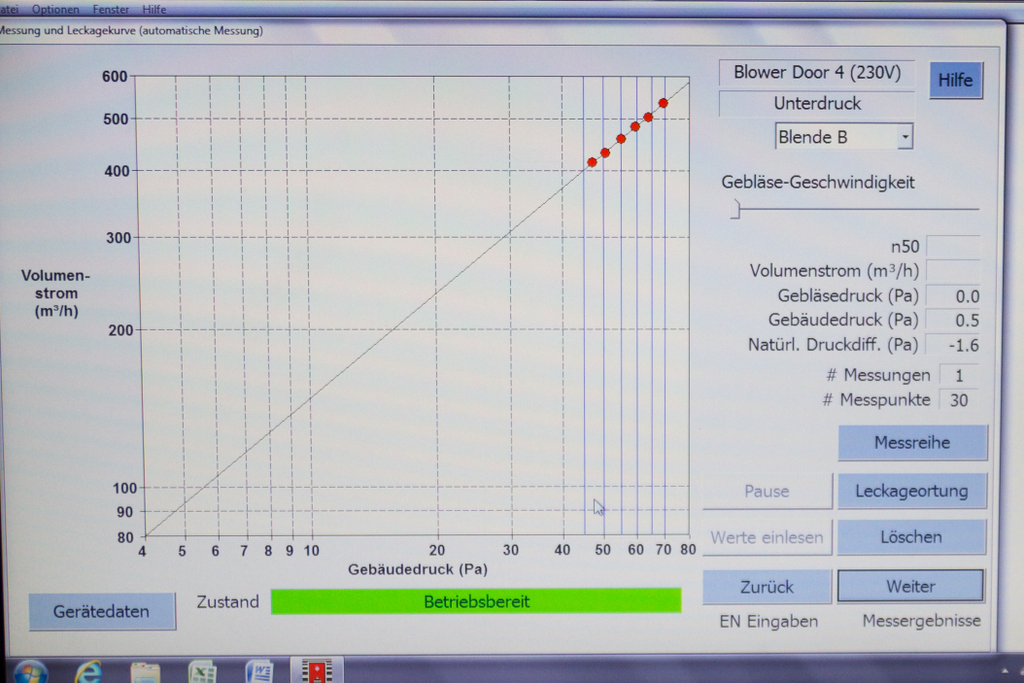The width and height of the screenshot is (1024, 683).
Task: Click the red data point just above 400 m³/h
Action: [592, 162]
